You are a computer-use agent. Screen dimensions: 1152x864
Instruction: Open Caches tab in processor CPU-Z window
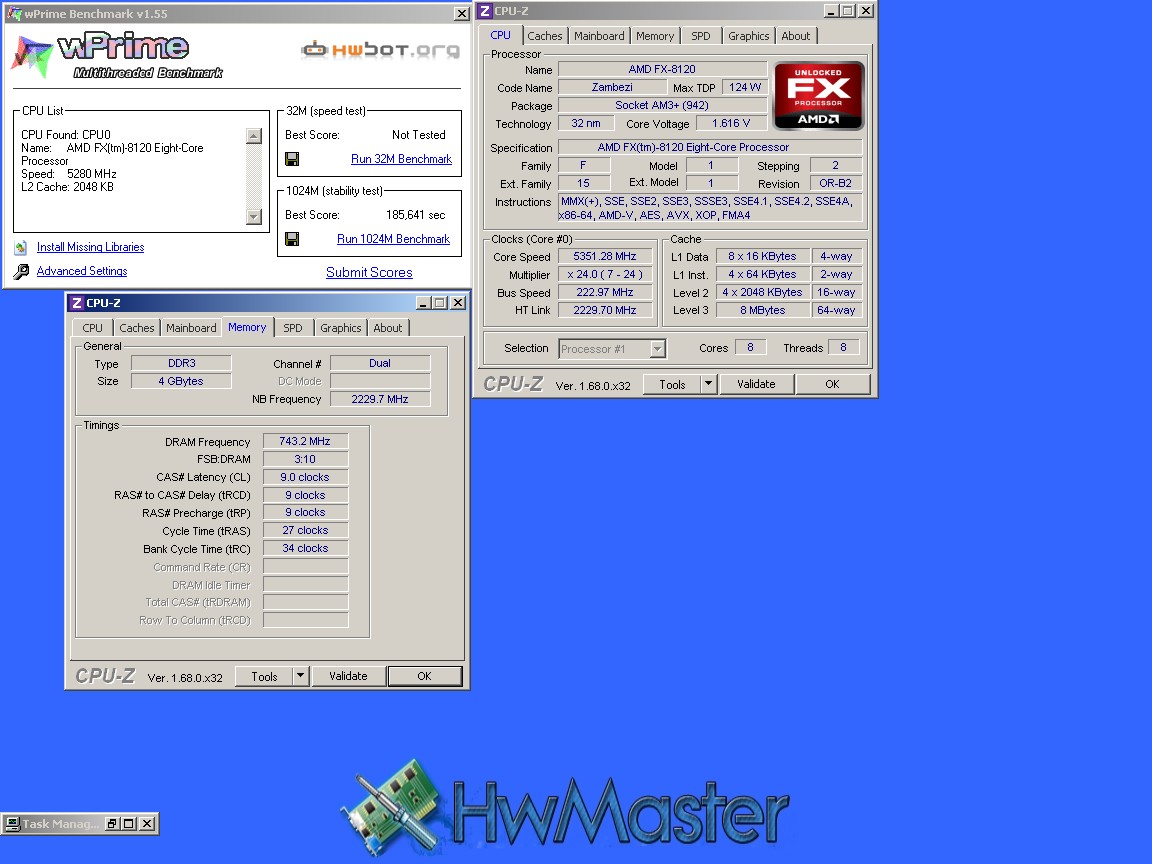544,35
